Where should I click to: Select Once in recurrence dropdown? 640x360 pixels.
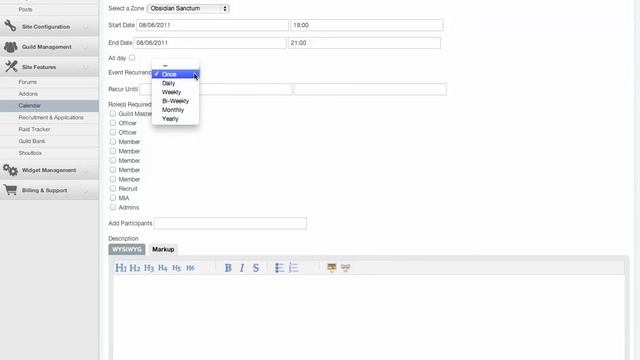176,74
